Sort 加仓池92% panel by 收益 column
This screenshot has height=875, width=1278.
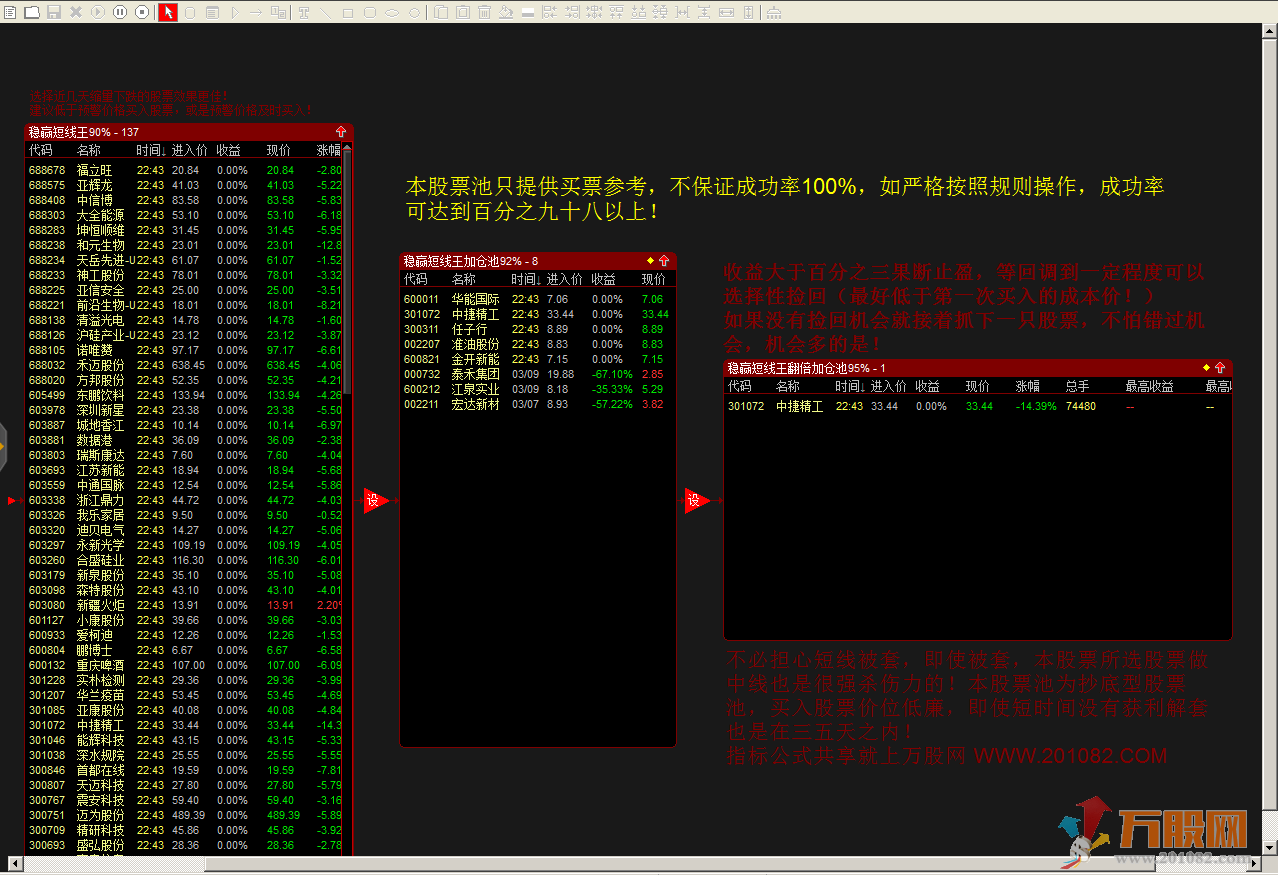coord(603,279)
